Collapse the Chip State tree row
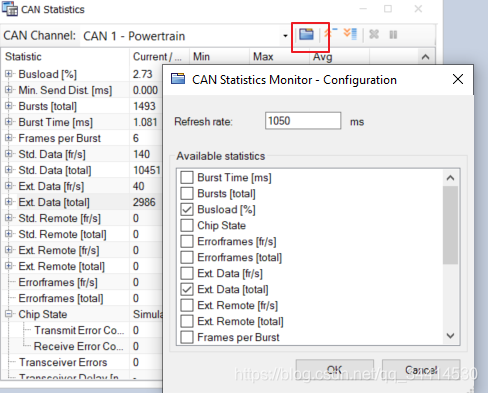This screenshot has height=393, width=488. pyautogui.click(x=9, y=314)
